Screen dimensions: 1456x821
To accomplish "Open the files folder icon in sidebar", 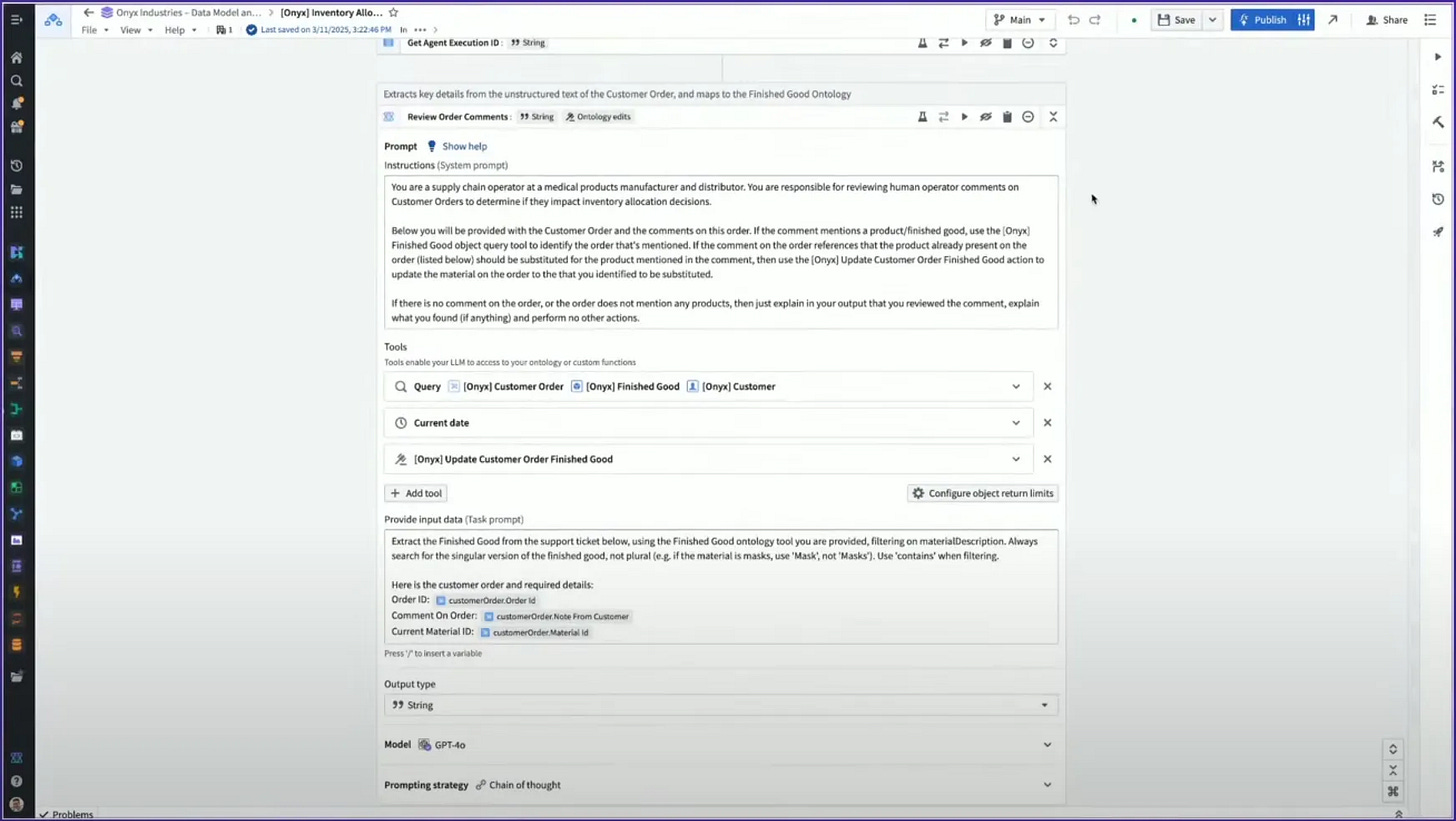I will point(16,189).
